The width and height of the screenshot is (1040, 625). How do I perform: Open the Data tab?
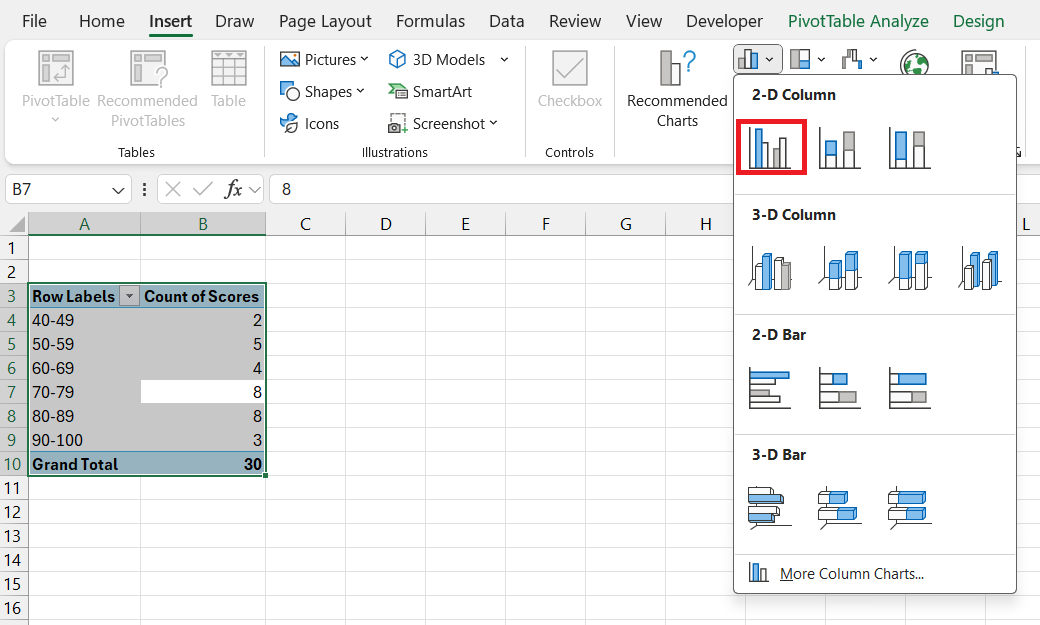[x=507, y=21]
